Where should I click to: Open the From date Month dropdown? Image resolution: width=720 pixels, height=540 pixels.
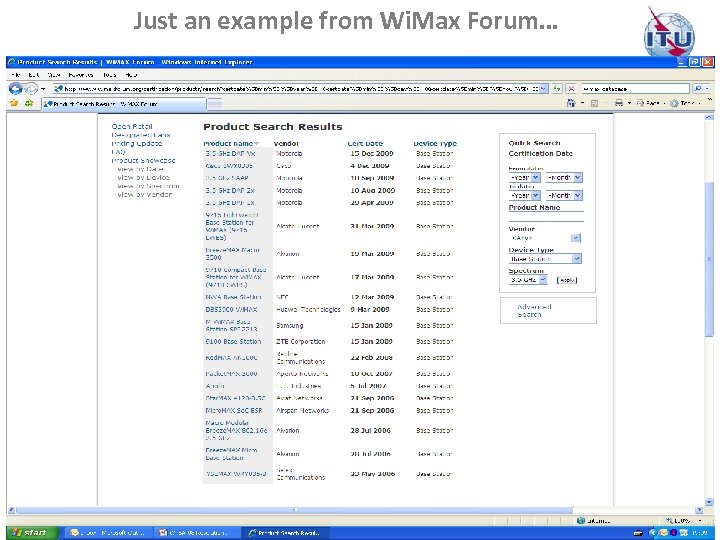tap(564, 177)
